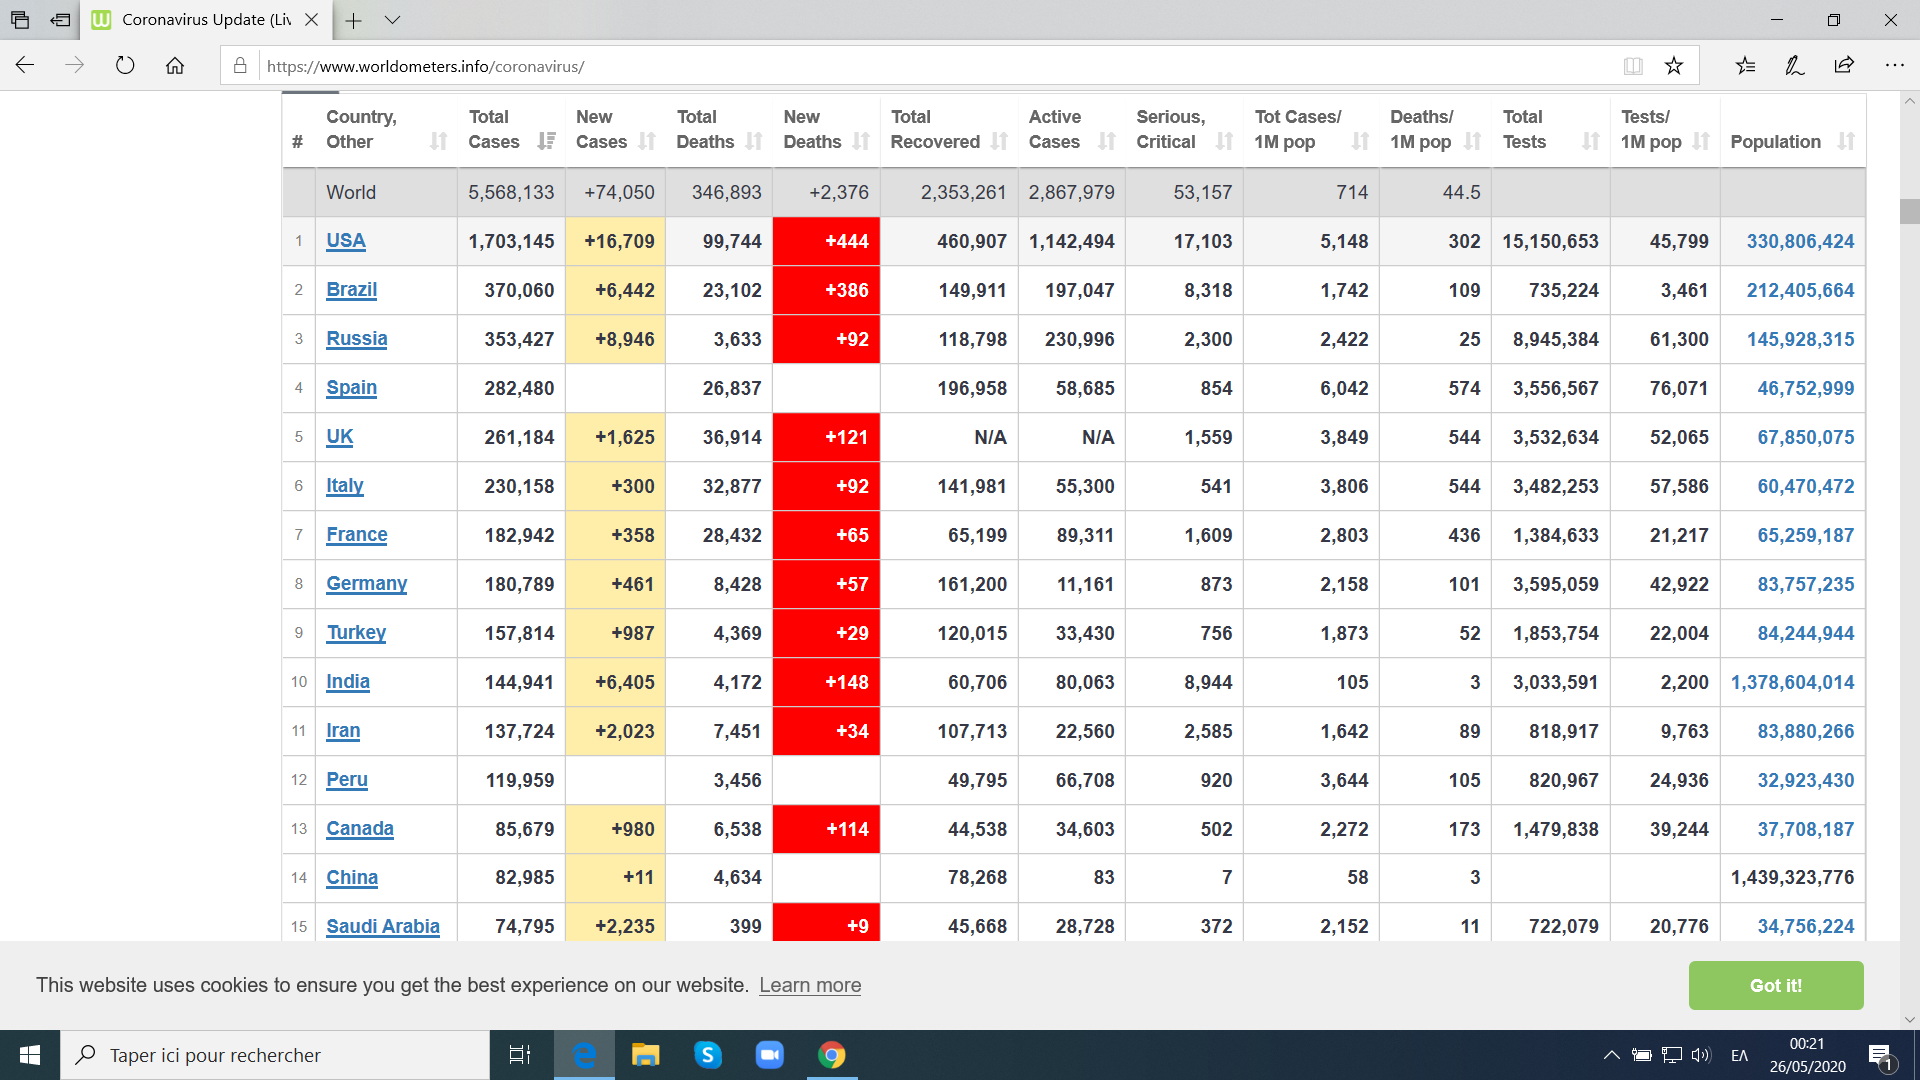Open the Saudi Arabia country link

pos(382,927)
